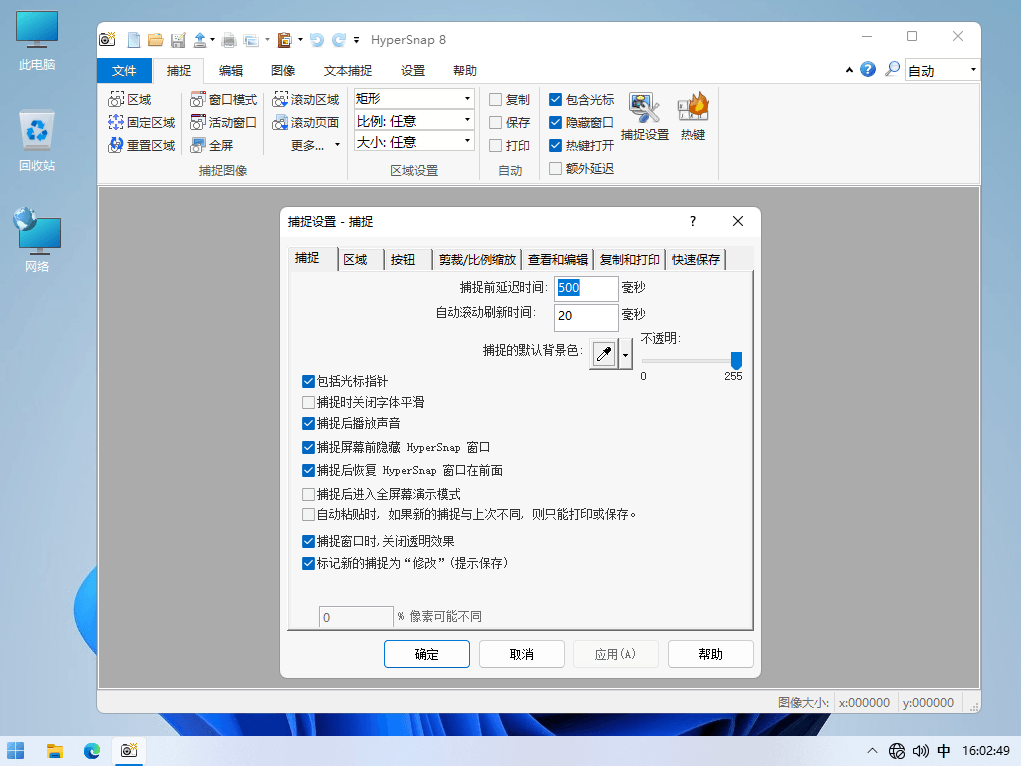The width and height of the screenshot is (1021, 766).
Task: Toggle 打印 auto print checkbox
Action: click(x=496, y=145)
